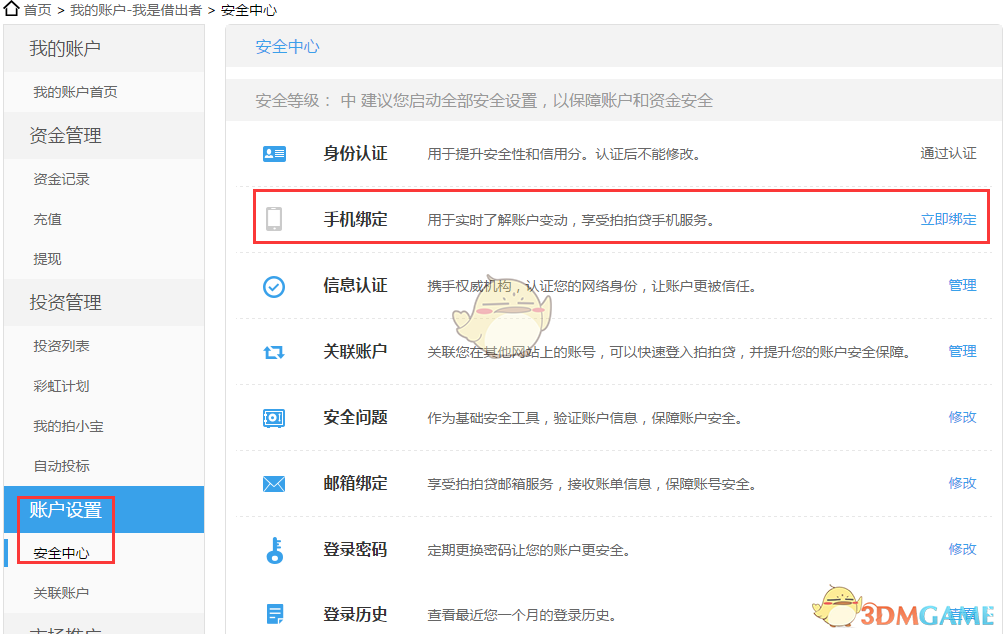Click the 登录历史 row title
The height and width of the screenshot is (634, 1005).
tap(355, 615)
